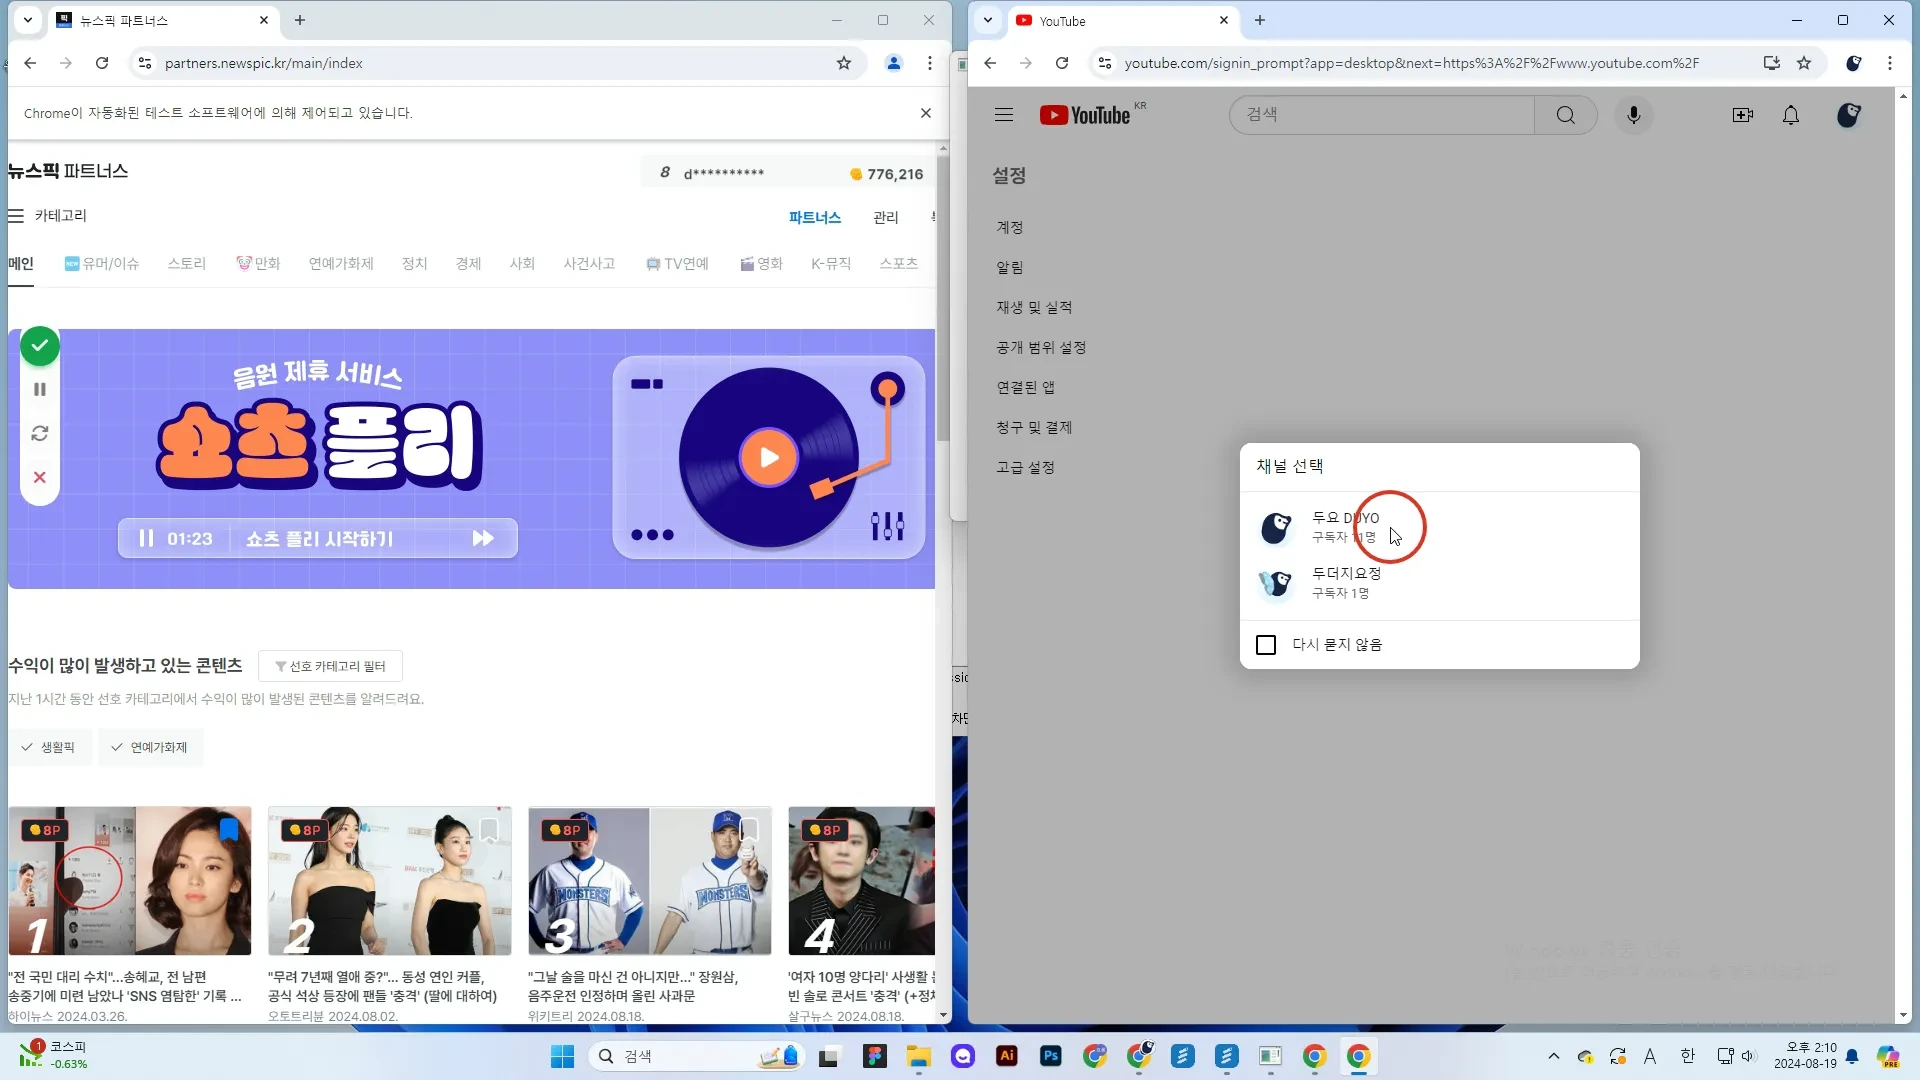Open Chrome profile icon in Newspic window
This screenshot has height=1080, width=1920.
pyautogui.click(x=894, y=63)
